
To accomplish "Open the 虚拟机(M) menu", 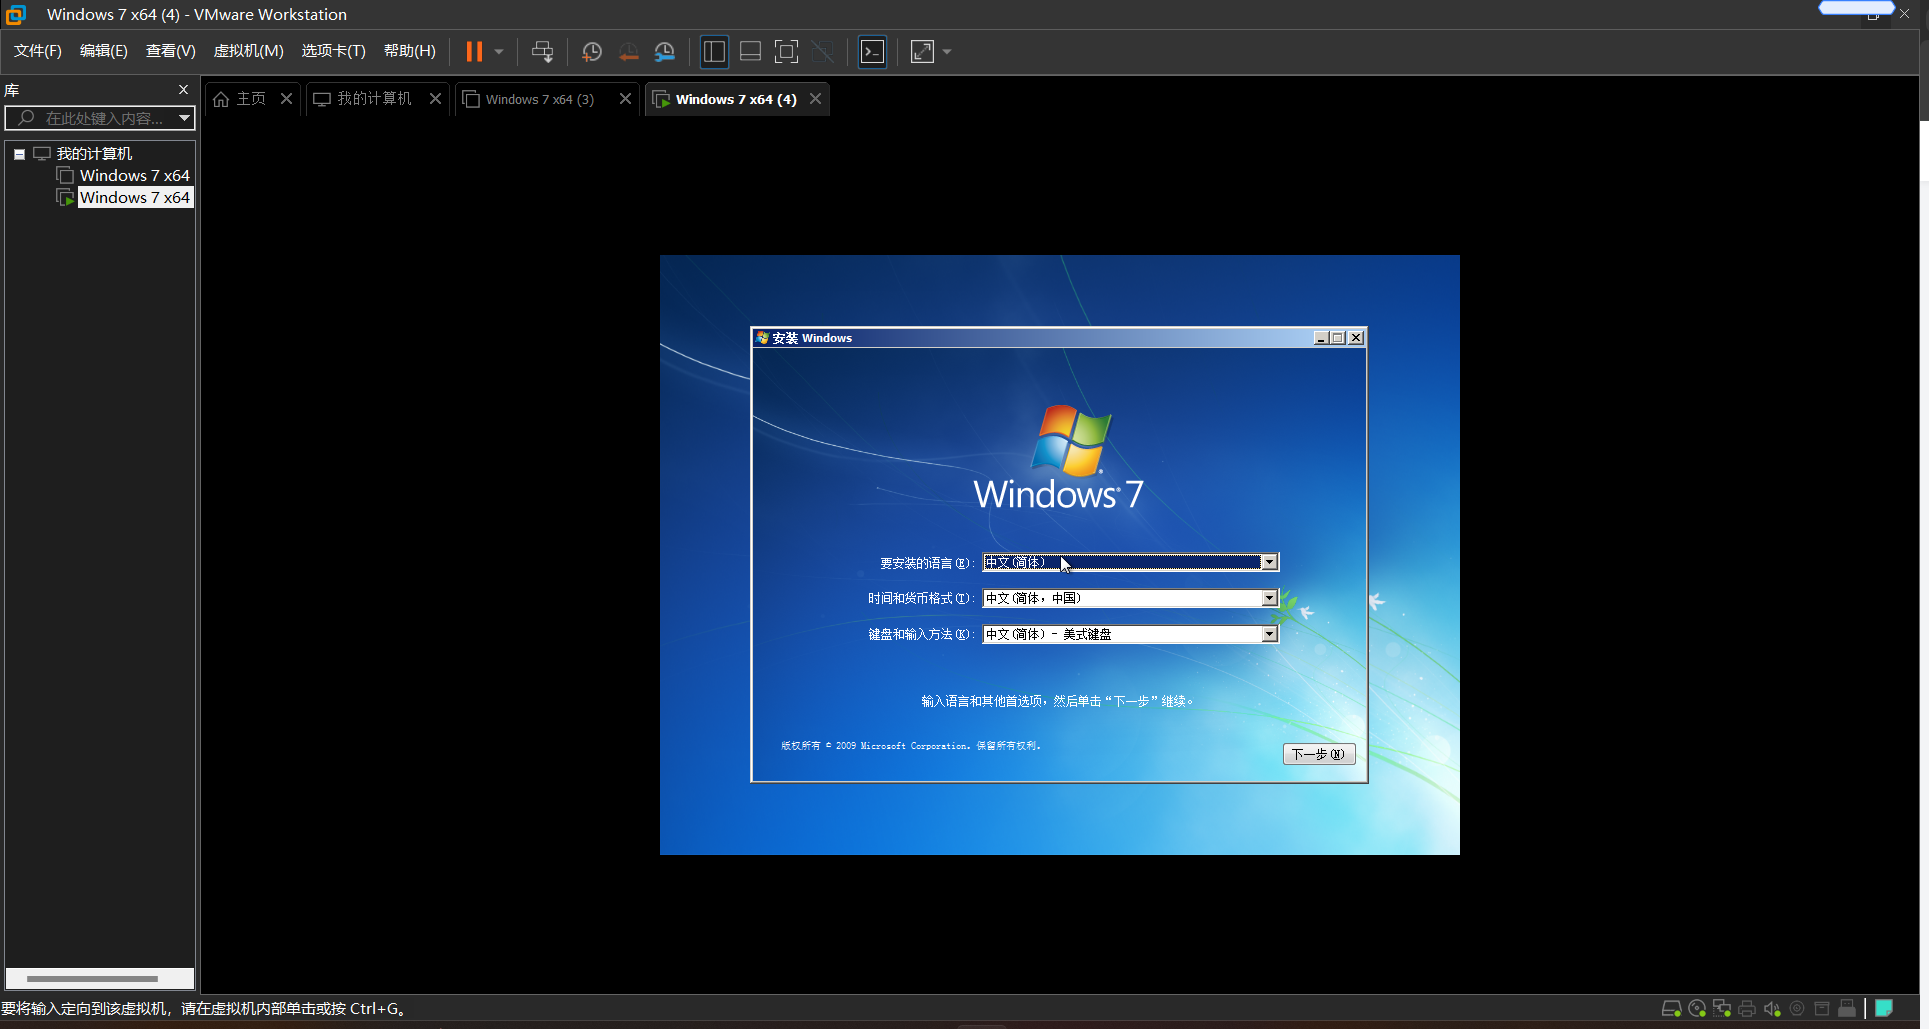I will 249,51.
